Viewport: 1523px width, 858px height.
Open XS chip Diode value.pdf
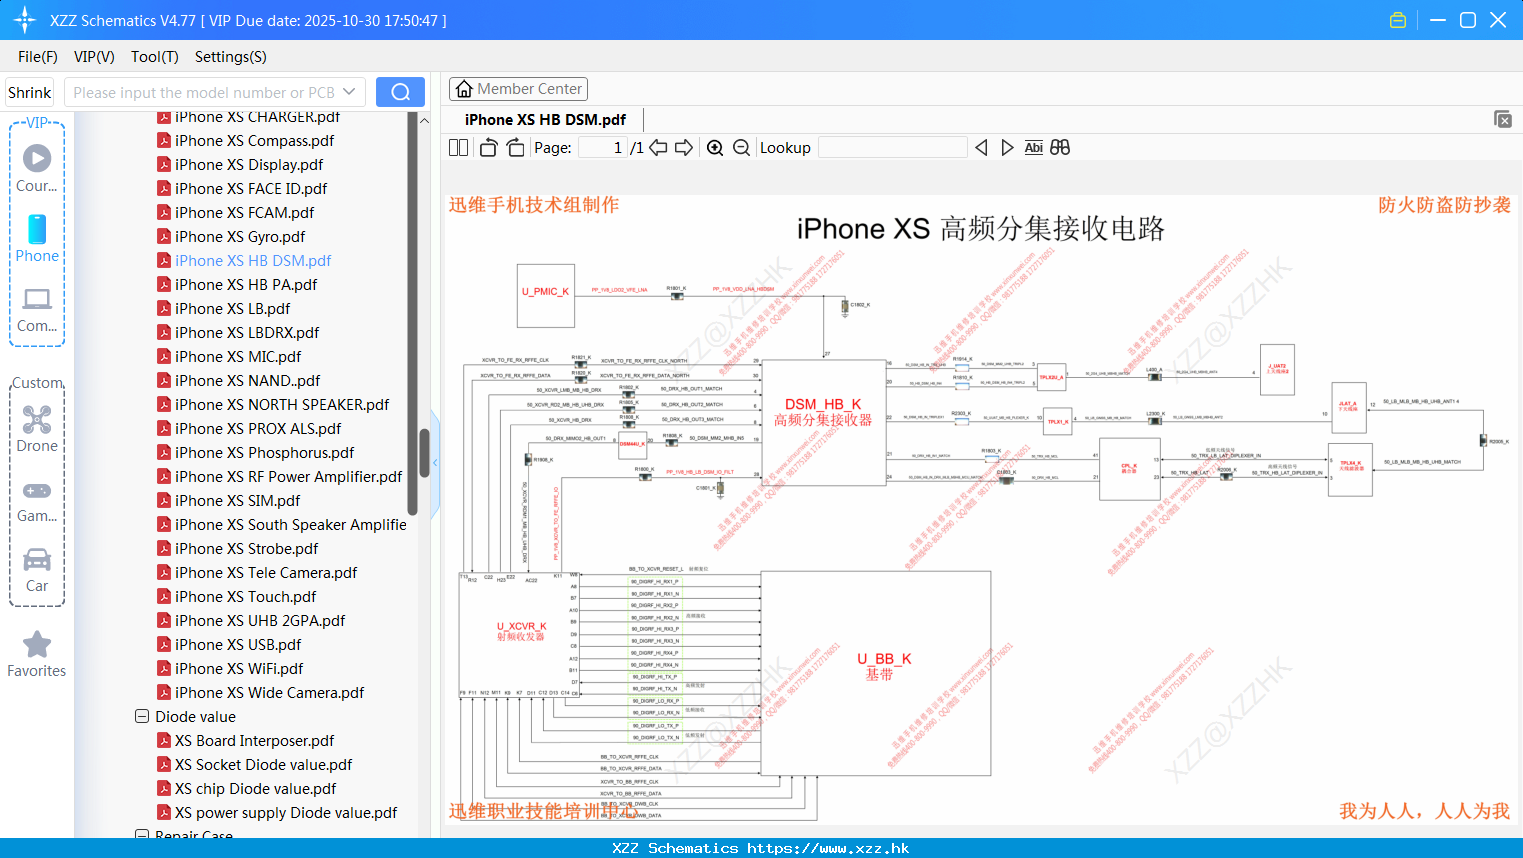pyautogui.click(x=255, y=789)
